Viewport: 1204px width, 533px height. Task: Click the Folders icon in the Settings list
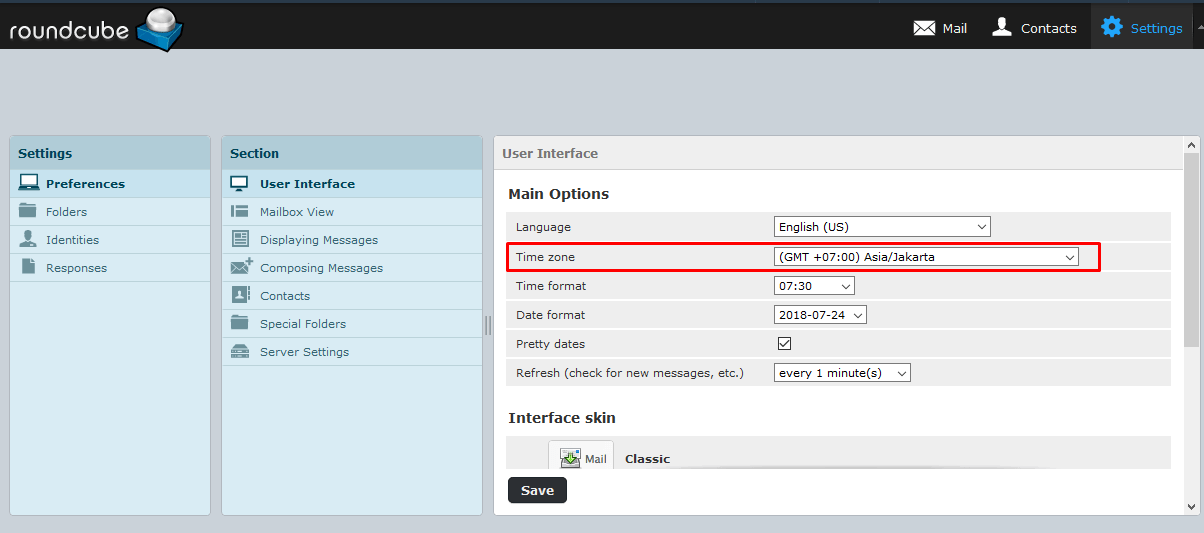(28, 211)
